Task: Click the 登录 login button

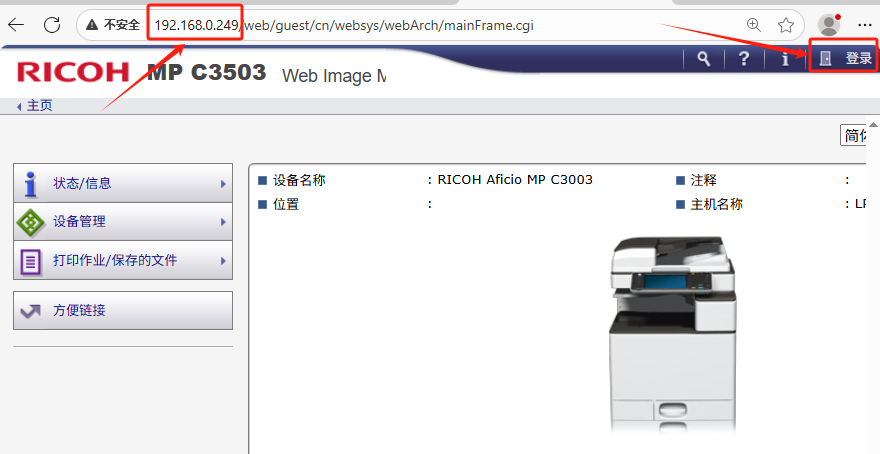Action: point(846,59)
